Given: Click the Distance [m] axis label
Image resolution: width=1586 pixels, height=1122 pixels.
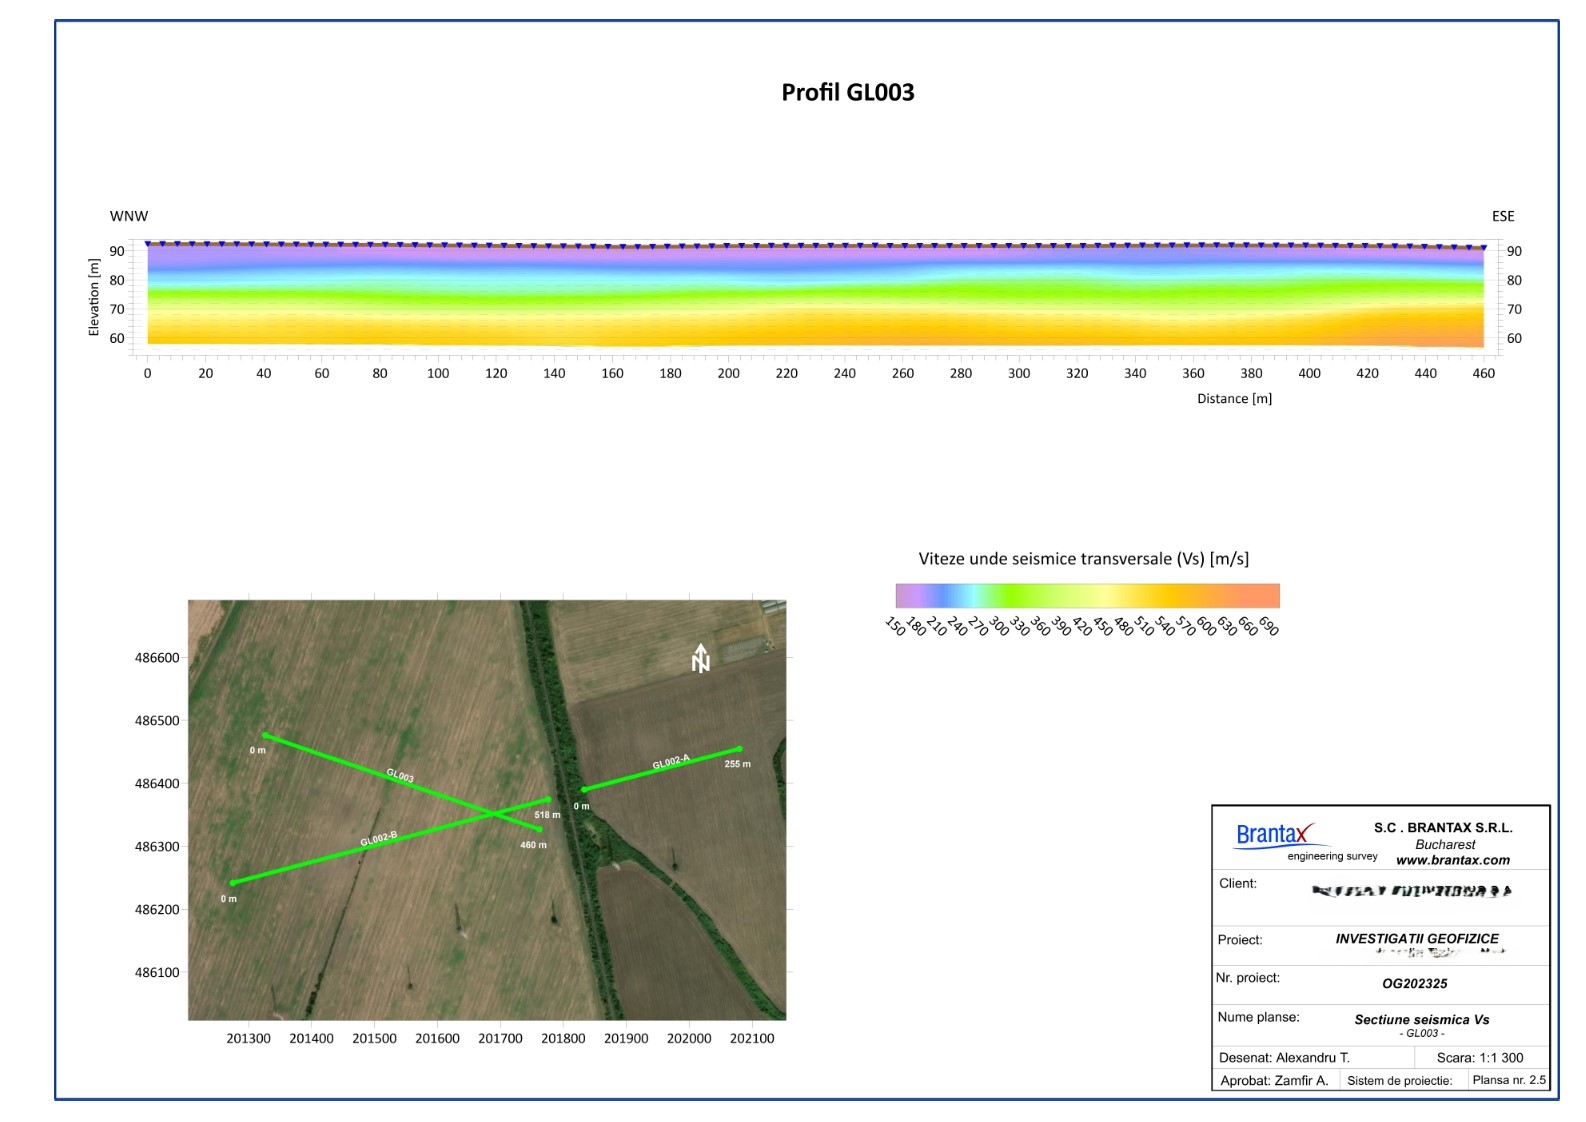Looking at the screenshot, I should (1234, 399).
